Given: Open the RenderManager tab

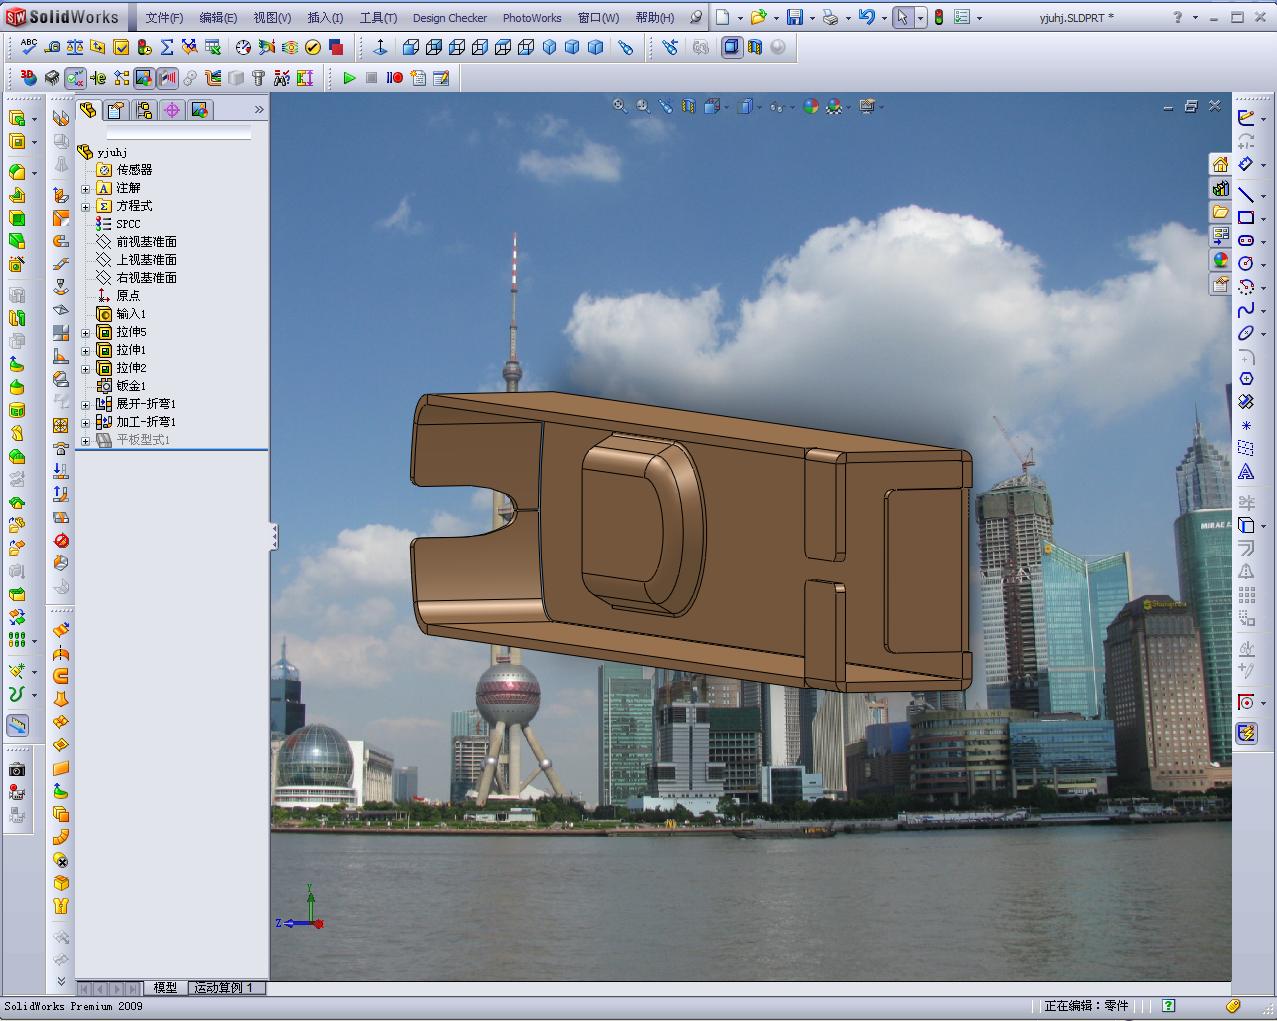Looking at the screenshot, I should [x=200, y=110].
